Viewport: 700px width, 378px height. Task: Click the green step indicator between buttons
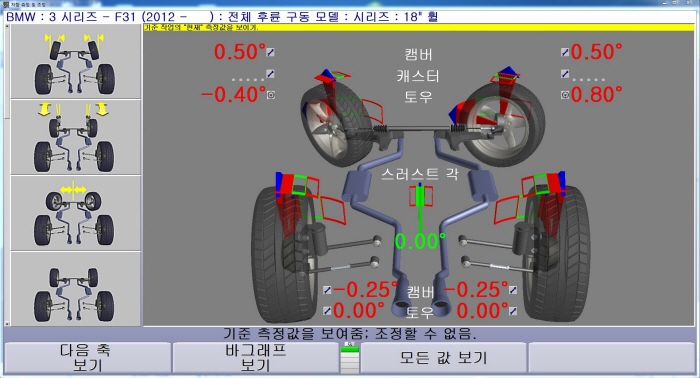tap(350, 358)
